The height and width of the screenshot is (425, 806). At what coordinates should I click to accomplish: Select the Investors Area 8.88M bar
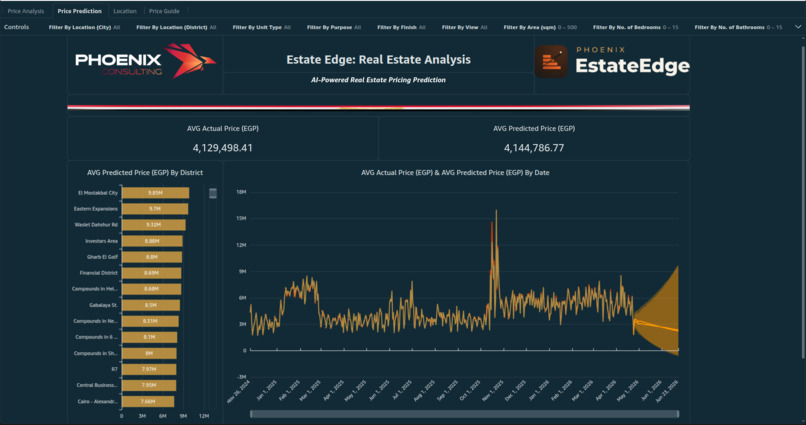[152, 241]
